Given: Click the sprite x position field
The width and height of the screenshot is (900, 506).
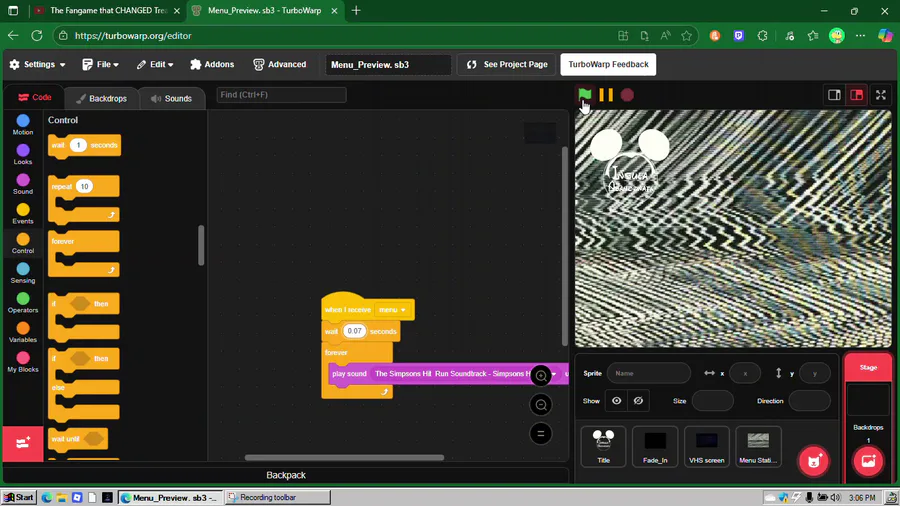Looking at the screenshot, I should (x=745, y=373).
